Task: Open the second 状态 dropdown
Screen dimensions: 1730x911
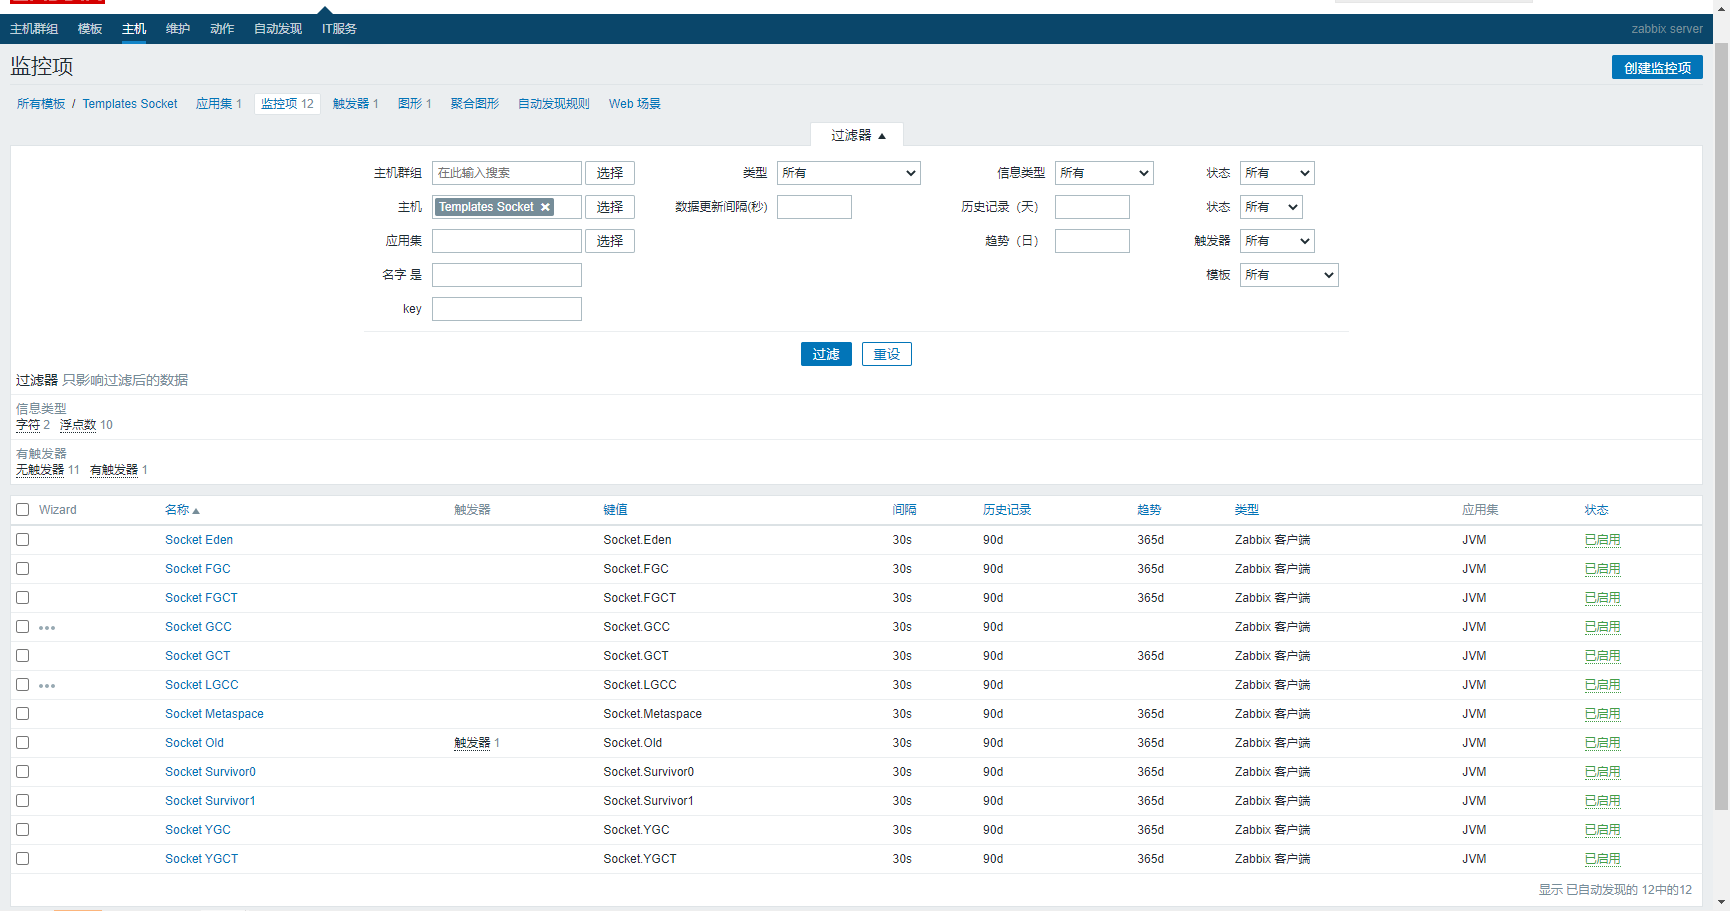Action: pos(1271,207)
